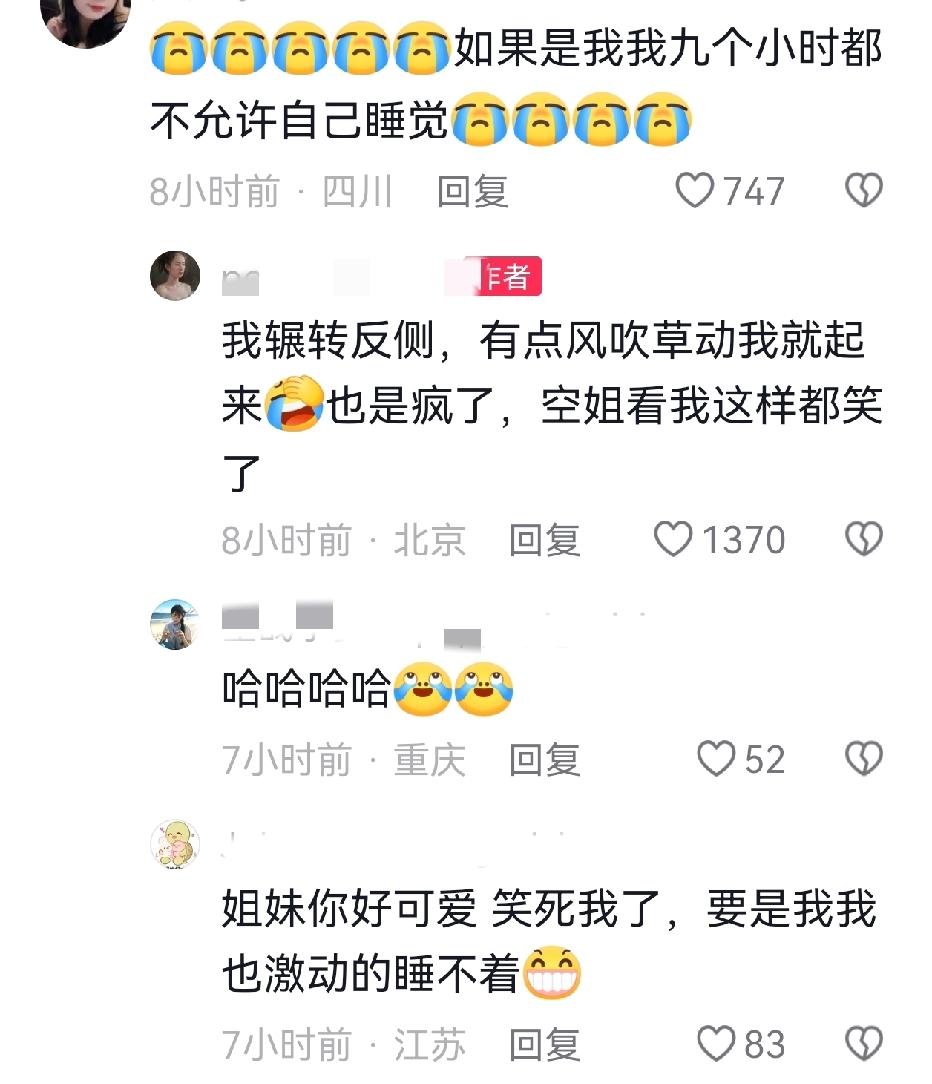Viewport: 932px width, 1084px height.
Task: Tap the 如果是我我九个小时 comment text
Action: point(516,84)
